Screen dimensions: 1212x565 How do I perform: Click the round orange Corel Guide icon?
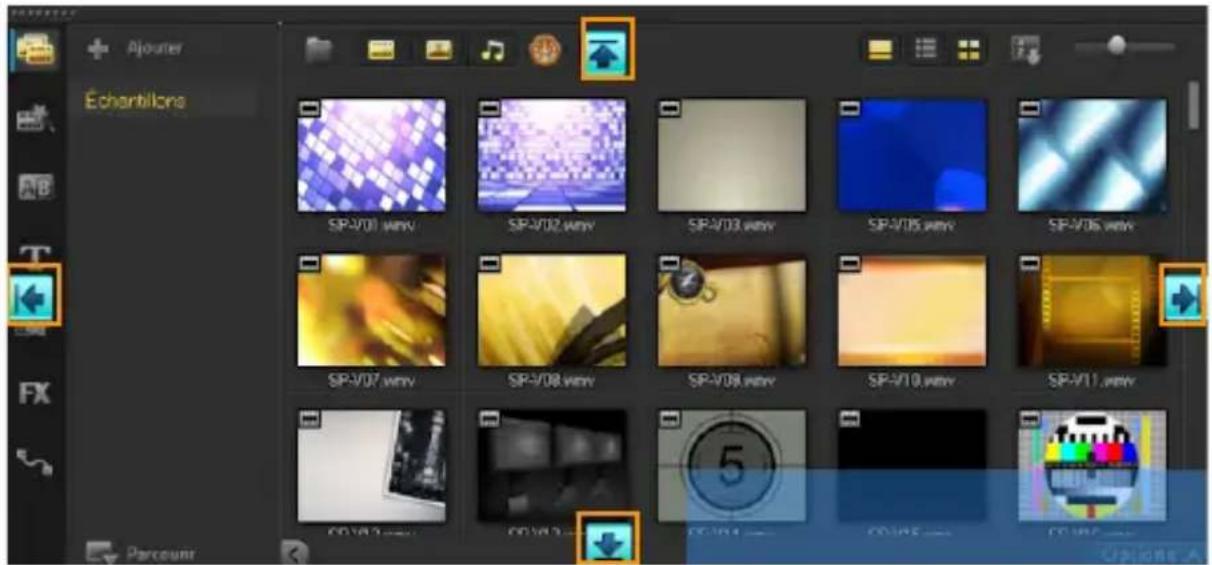click(x=545, y=52)
